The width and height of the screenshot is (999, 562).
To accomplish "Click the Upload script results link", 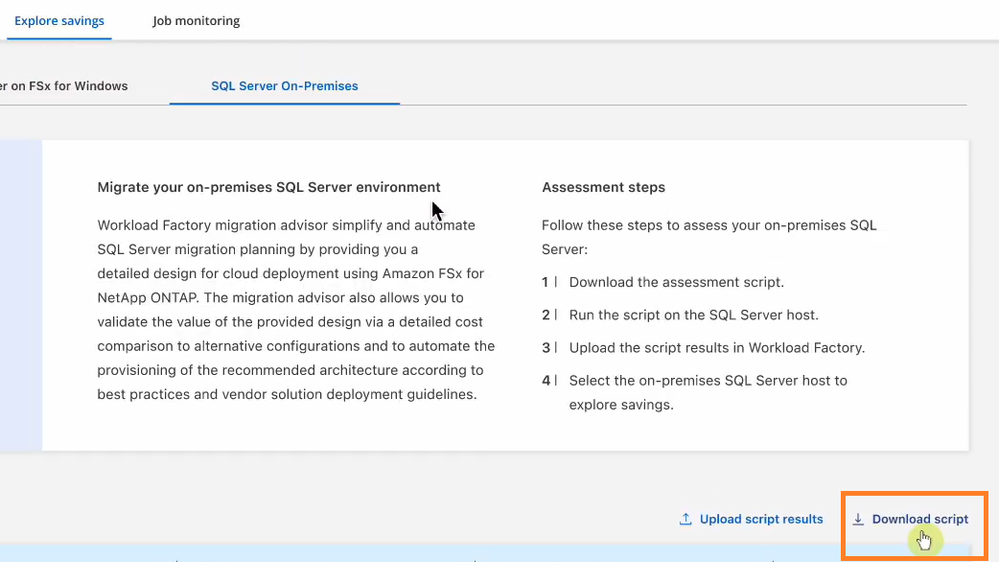I will pyautogui.click(x=761, y=519).
